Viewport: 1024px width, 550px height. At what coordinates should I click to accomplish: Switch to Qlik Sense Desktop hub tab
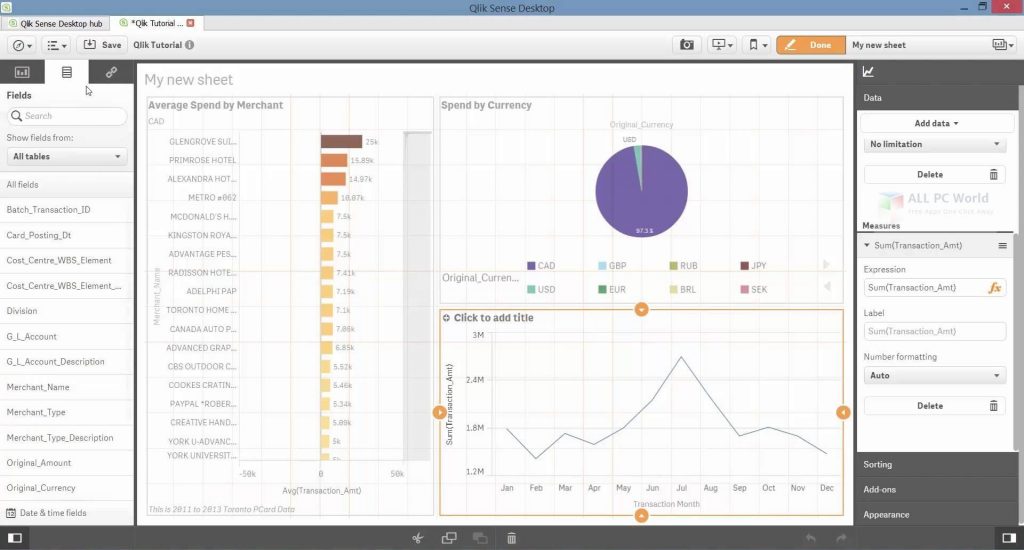point(56,24)
